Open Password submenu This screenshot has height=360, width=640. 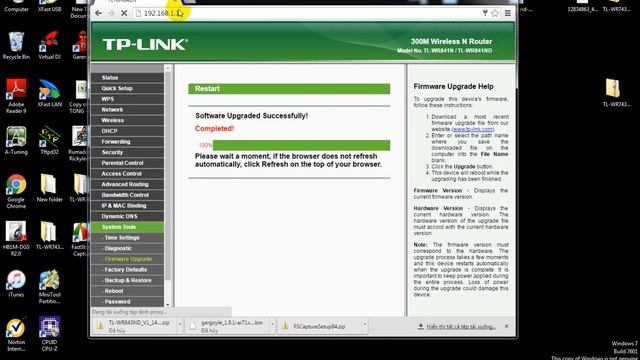(127, 302)
